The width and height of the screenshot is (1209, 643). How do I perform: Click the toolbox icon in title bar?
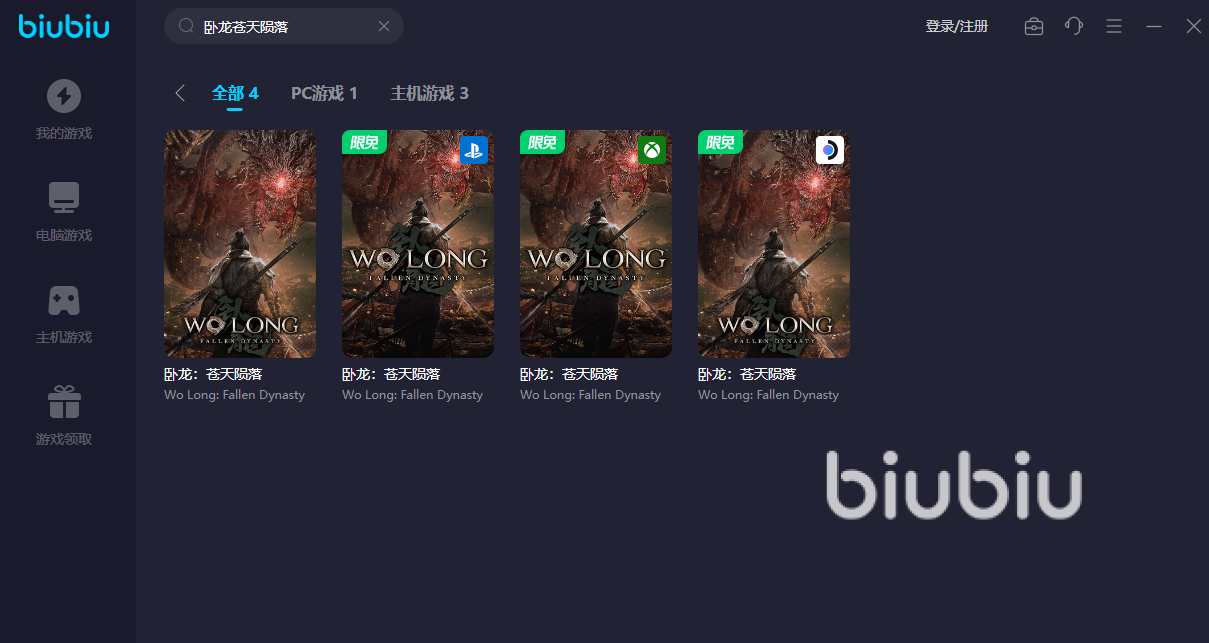[1034, 27]
